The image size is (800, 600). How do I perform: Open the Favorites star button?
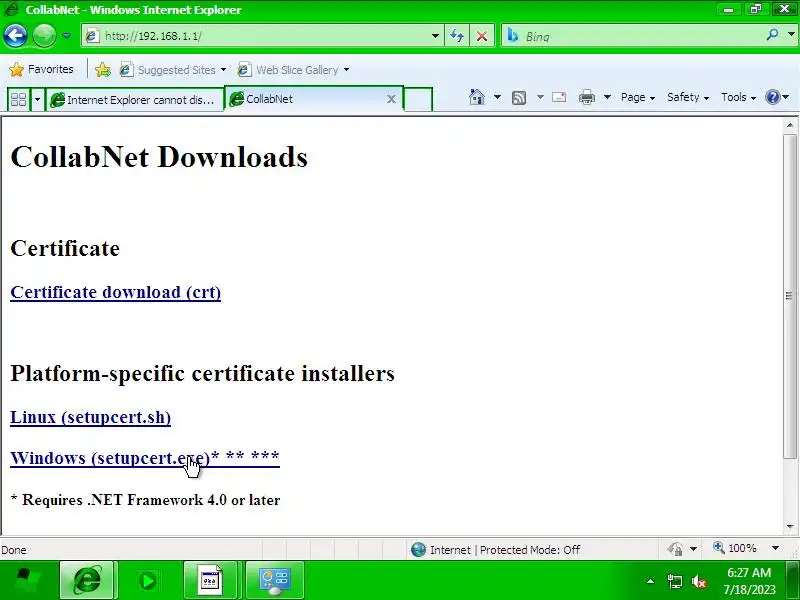point(41,69)
